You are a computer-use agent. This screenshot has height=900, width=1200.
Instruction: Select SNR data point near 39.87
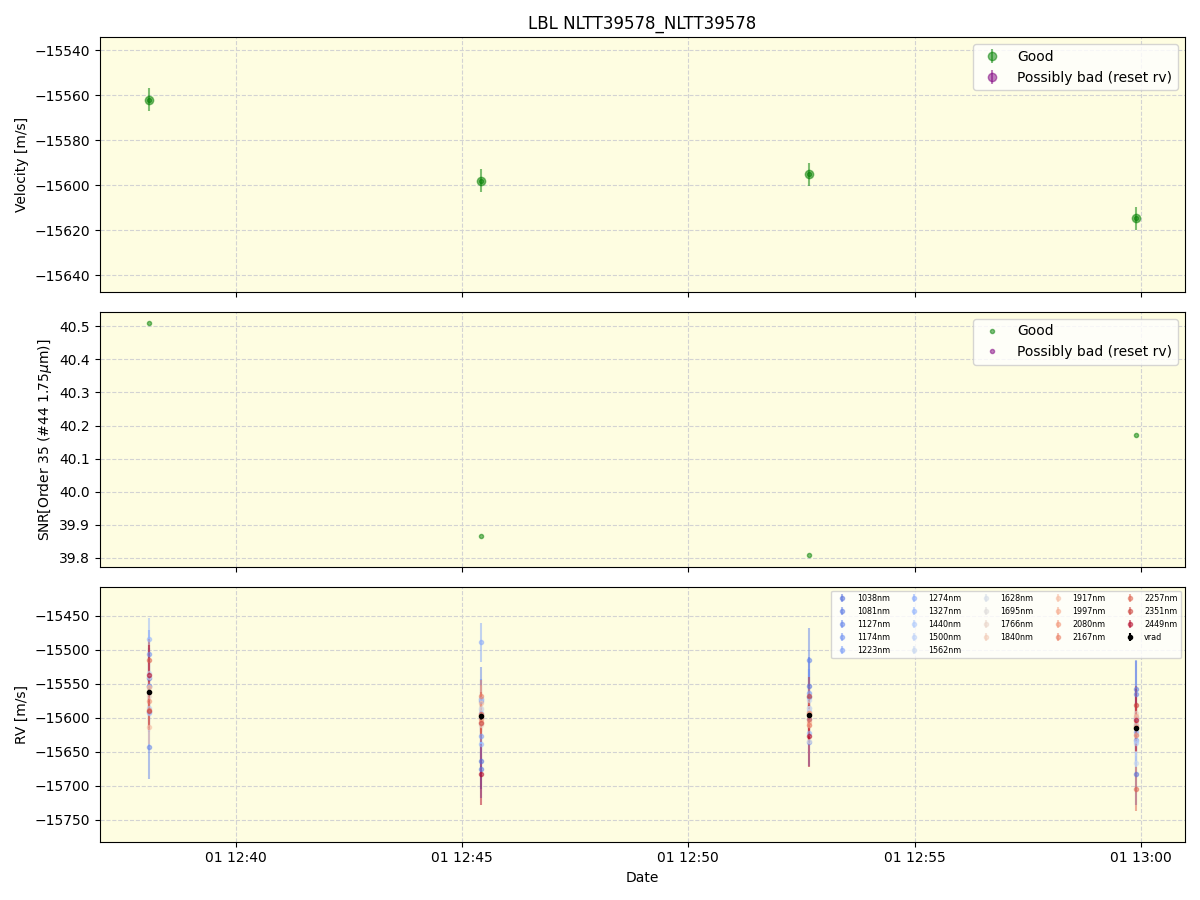[481, 536]
